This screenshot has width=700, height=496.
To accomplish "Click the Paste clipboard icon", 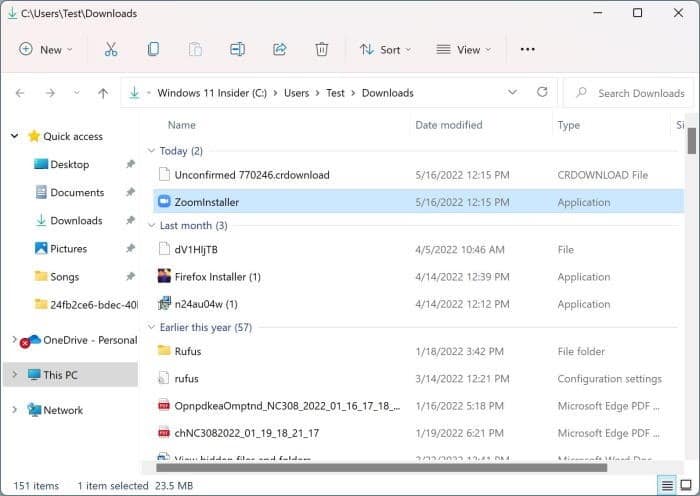I will [x=195, y=49].
